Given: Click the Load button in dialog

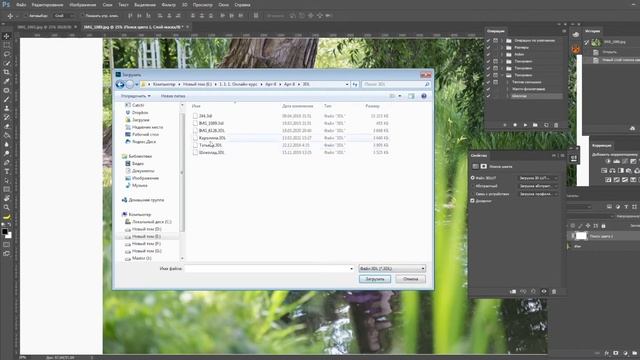Looking at the screenshot, I should coord(375,279).
